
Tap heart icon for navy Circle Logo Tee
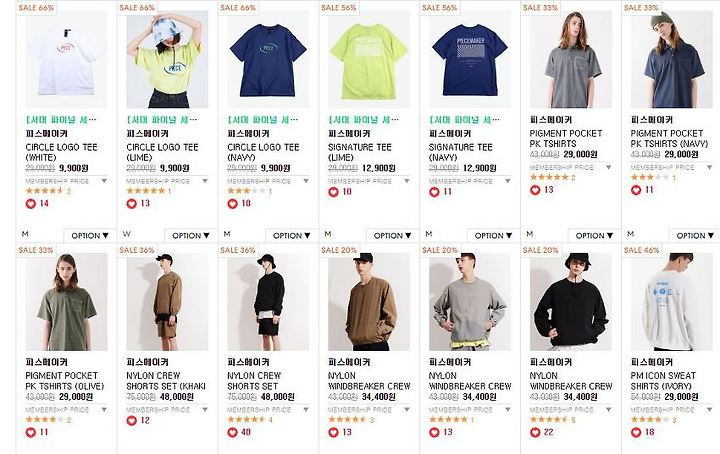(x=233, y=204)
